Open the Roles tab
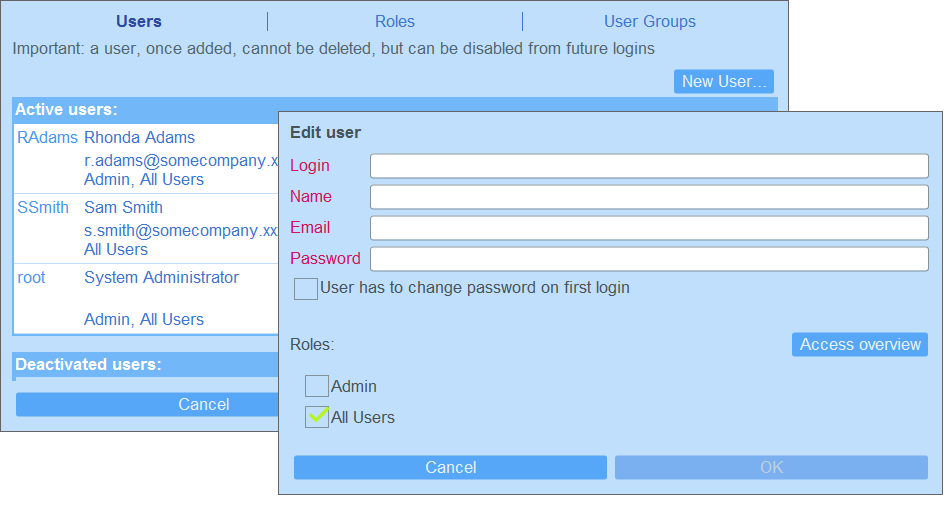The width and height of the screenshot is (952, 505). click(x=394, y=21)
